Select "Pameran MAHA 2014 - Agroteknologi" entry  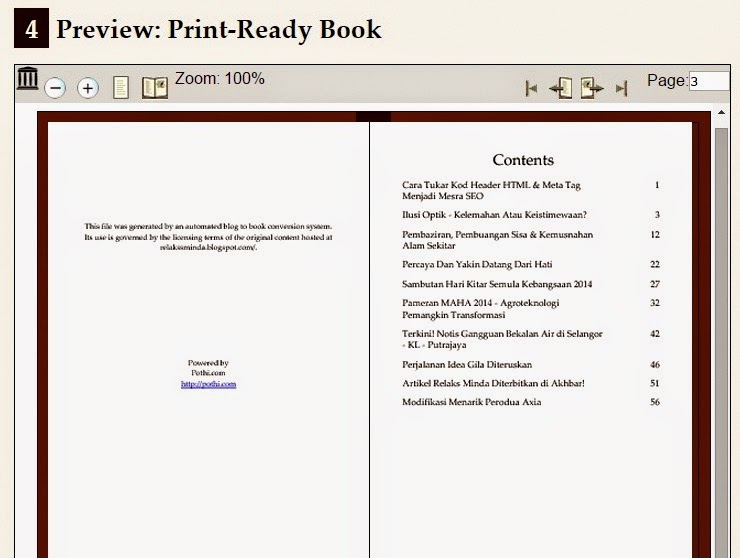(480, 309)
